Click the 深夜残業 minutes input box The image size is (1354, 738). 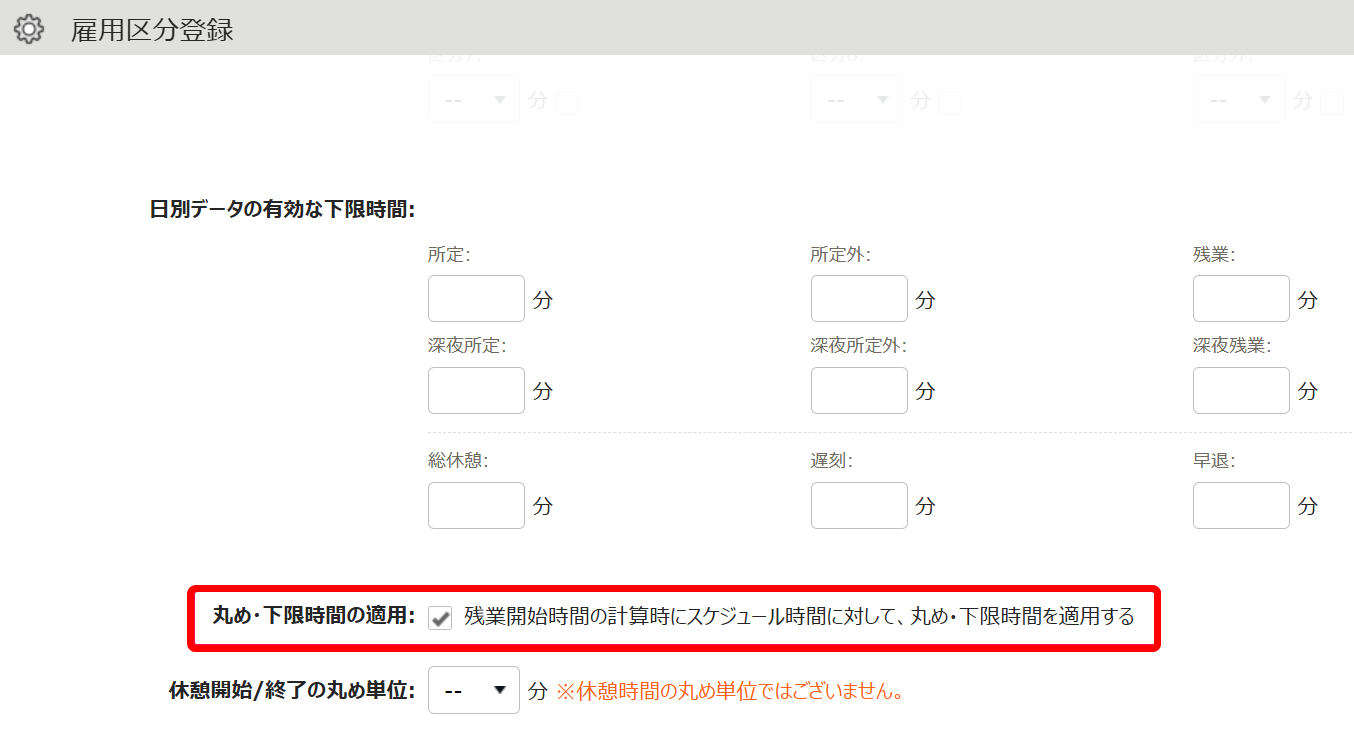point(1241,391)
